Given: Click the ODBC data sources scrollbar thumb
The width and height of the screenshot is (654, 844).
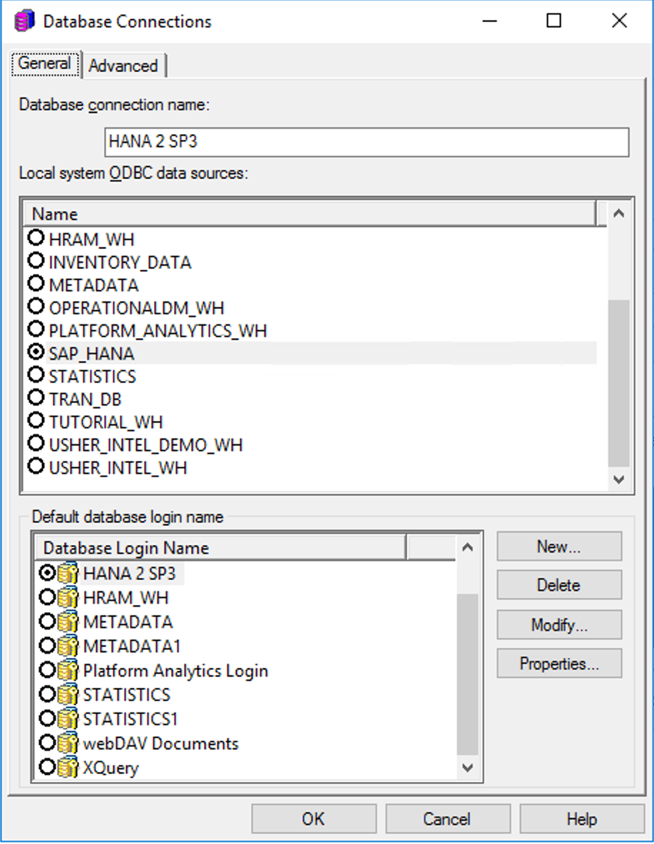Looking at the screenshot, I should click(619, 383).
